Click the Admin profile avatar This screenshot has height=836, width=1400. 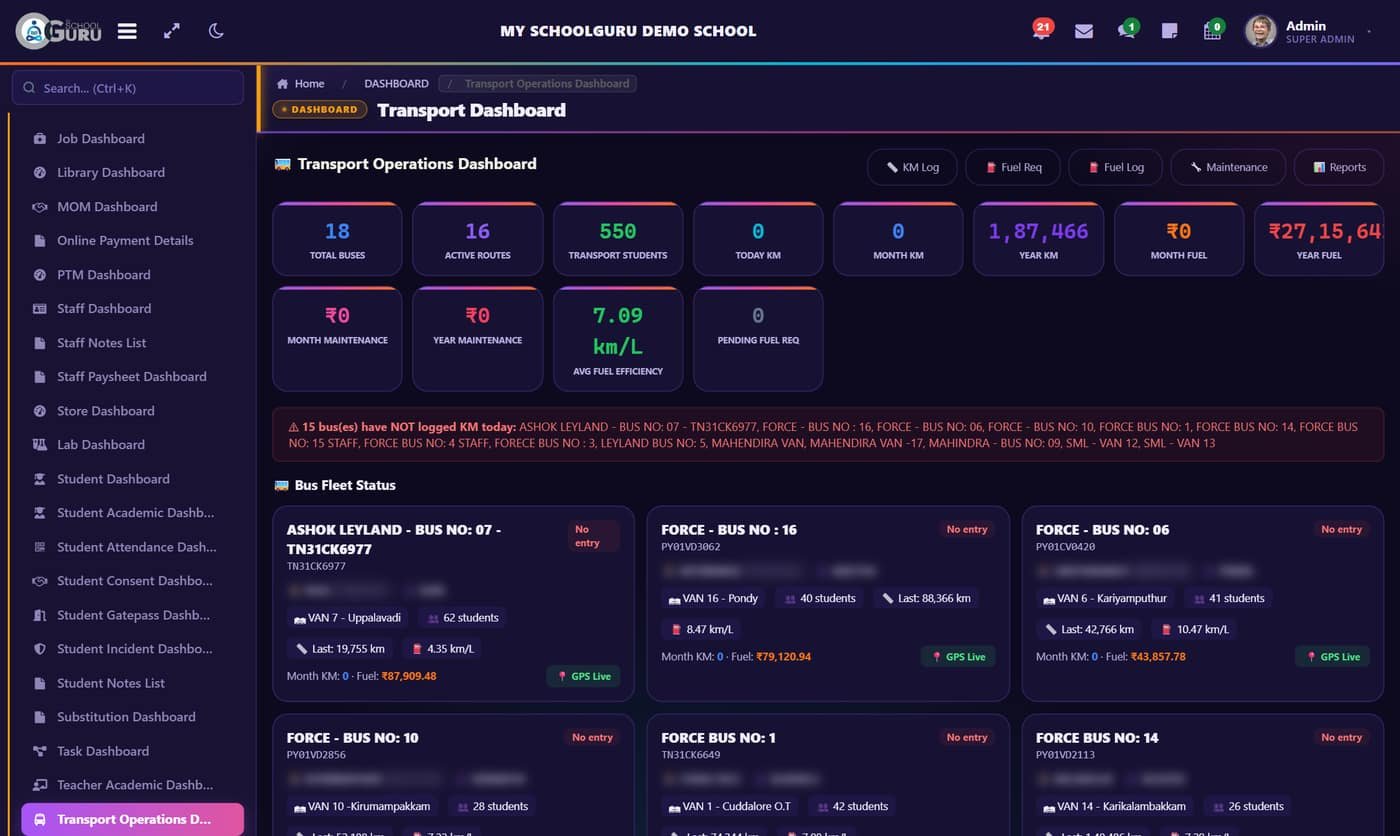1260,31
